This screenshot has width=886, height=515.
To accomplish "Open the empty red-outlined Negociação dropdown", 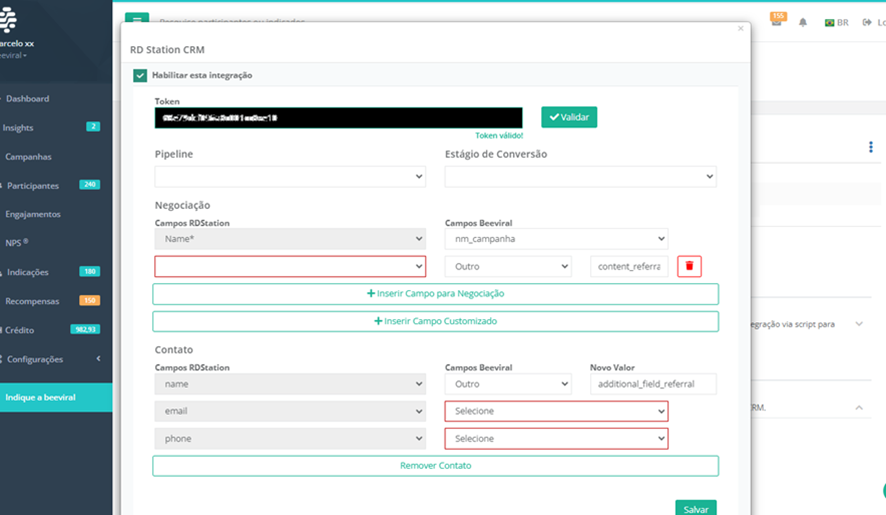I will [x=290, y=266].
